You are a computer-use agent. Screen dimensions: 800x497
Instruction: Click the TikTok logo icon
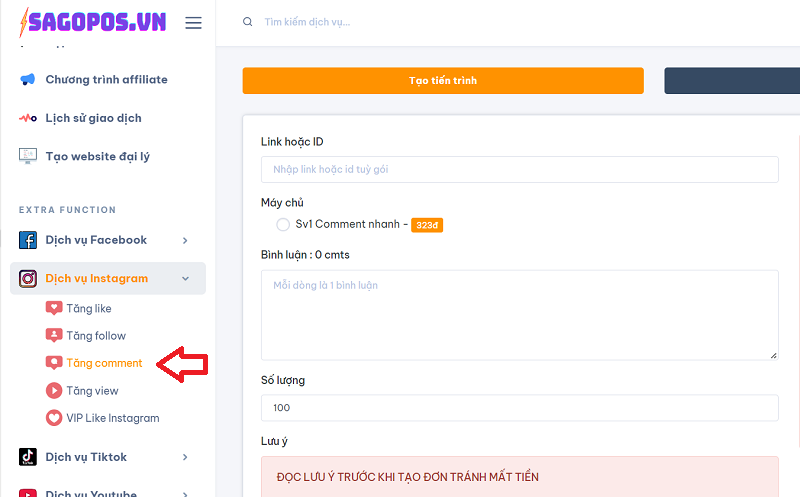point(28,457)
